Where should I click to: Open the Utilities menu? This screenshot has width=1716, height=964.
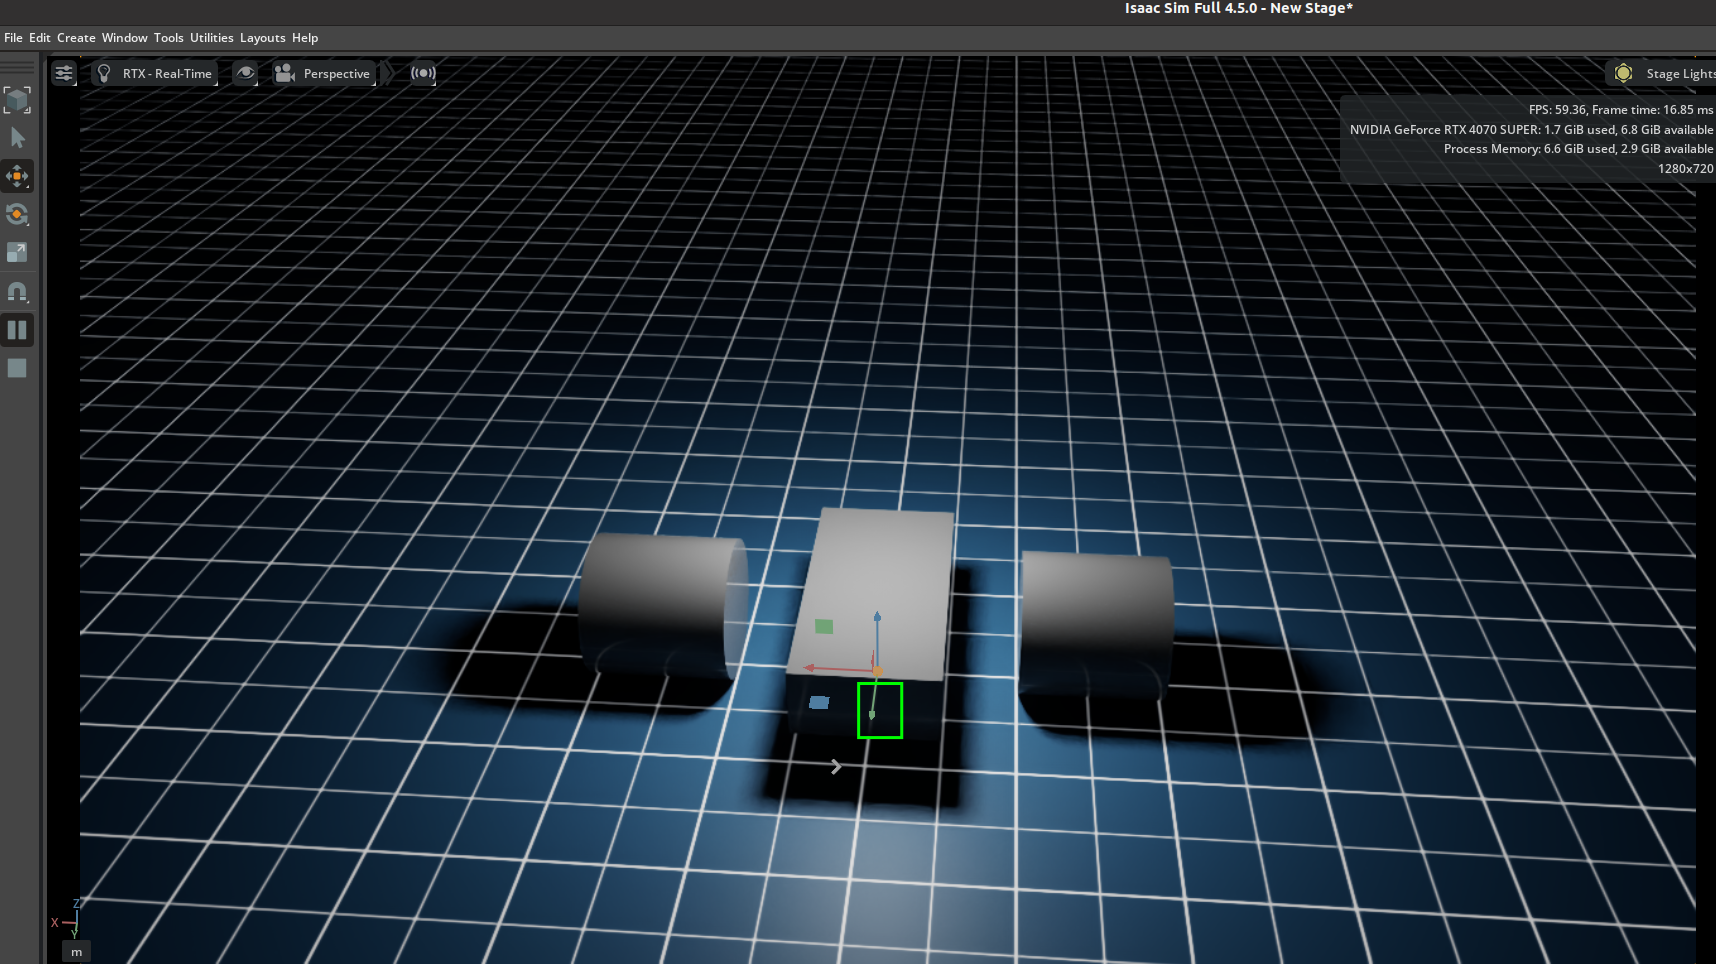pos(211,38)
